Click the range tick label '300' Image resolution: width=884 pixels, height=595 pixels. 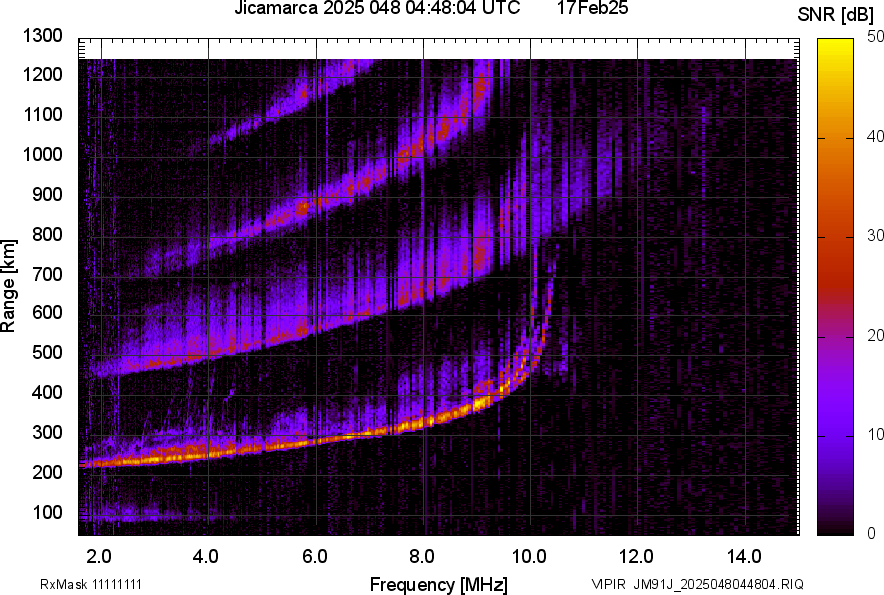click(x=47, y=432)
